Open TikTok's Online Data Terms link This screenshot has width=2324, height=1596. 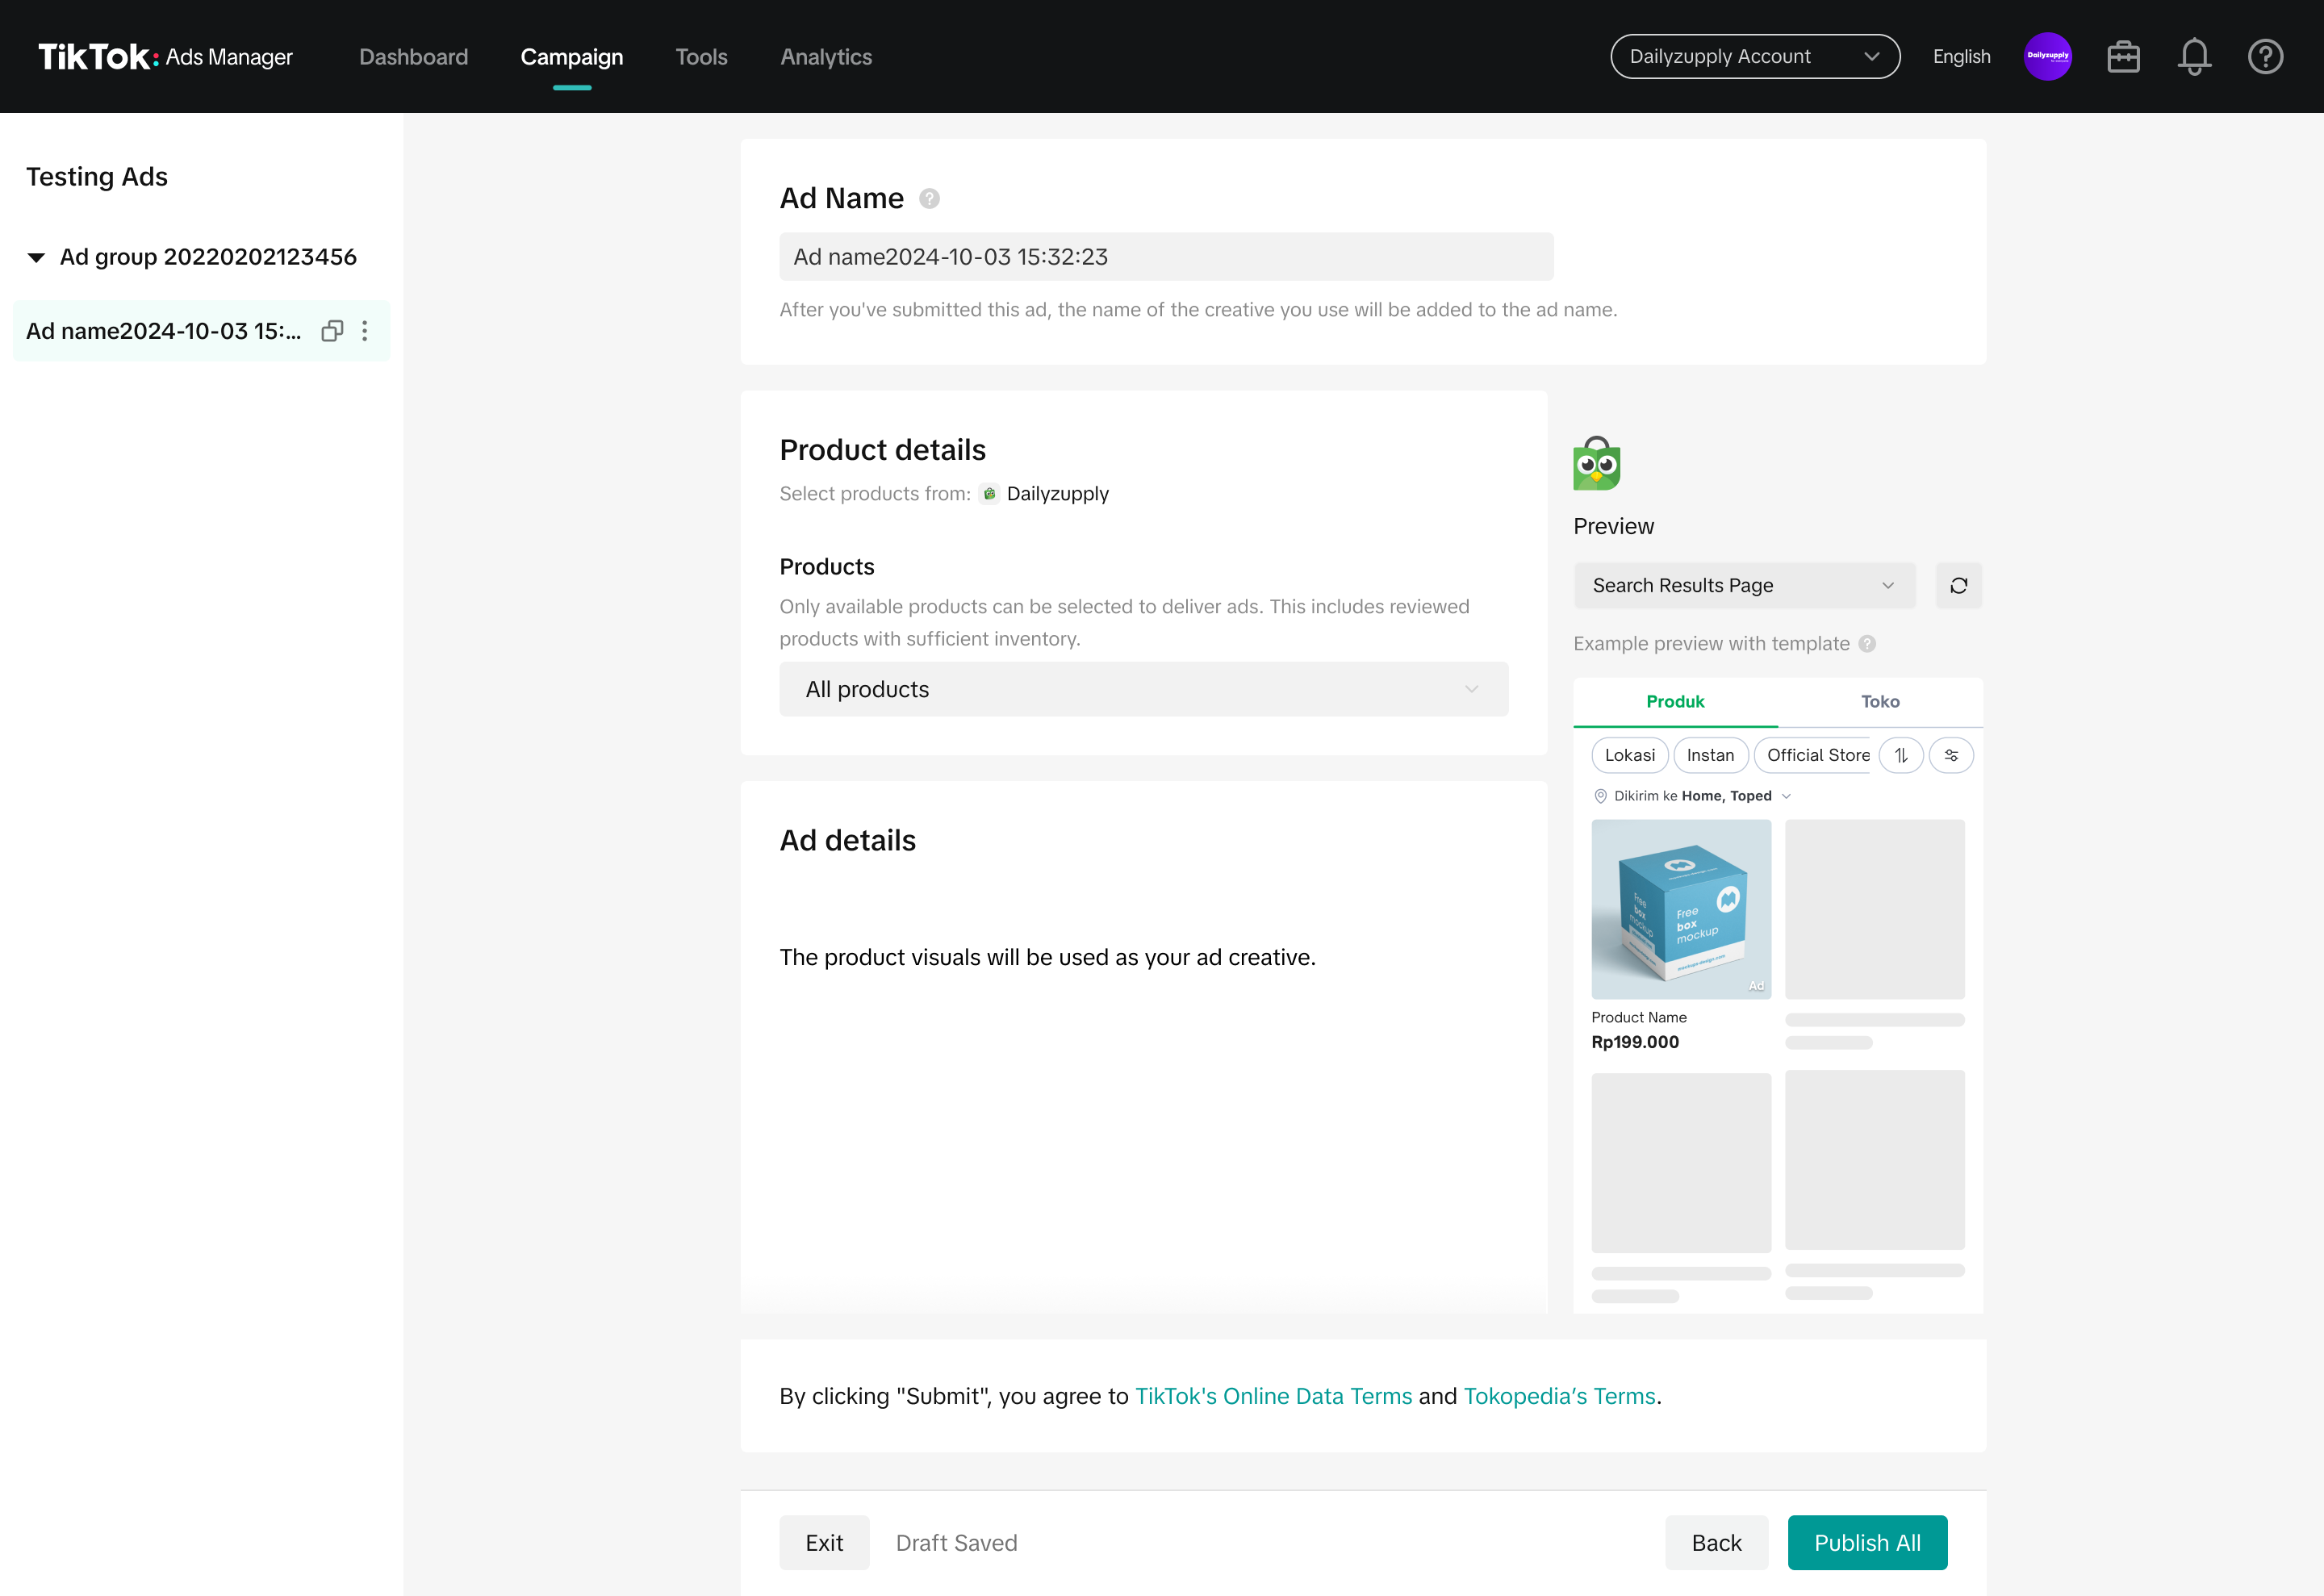1273,1396
